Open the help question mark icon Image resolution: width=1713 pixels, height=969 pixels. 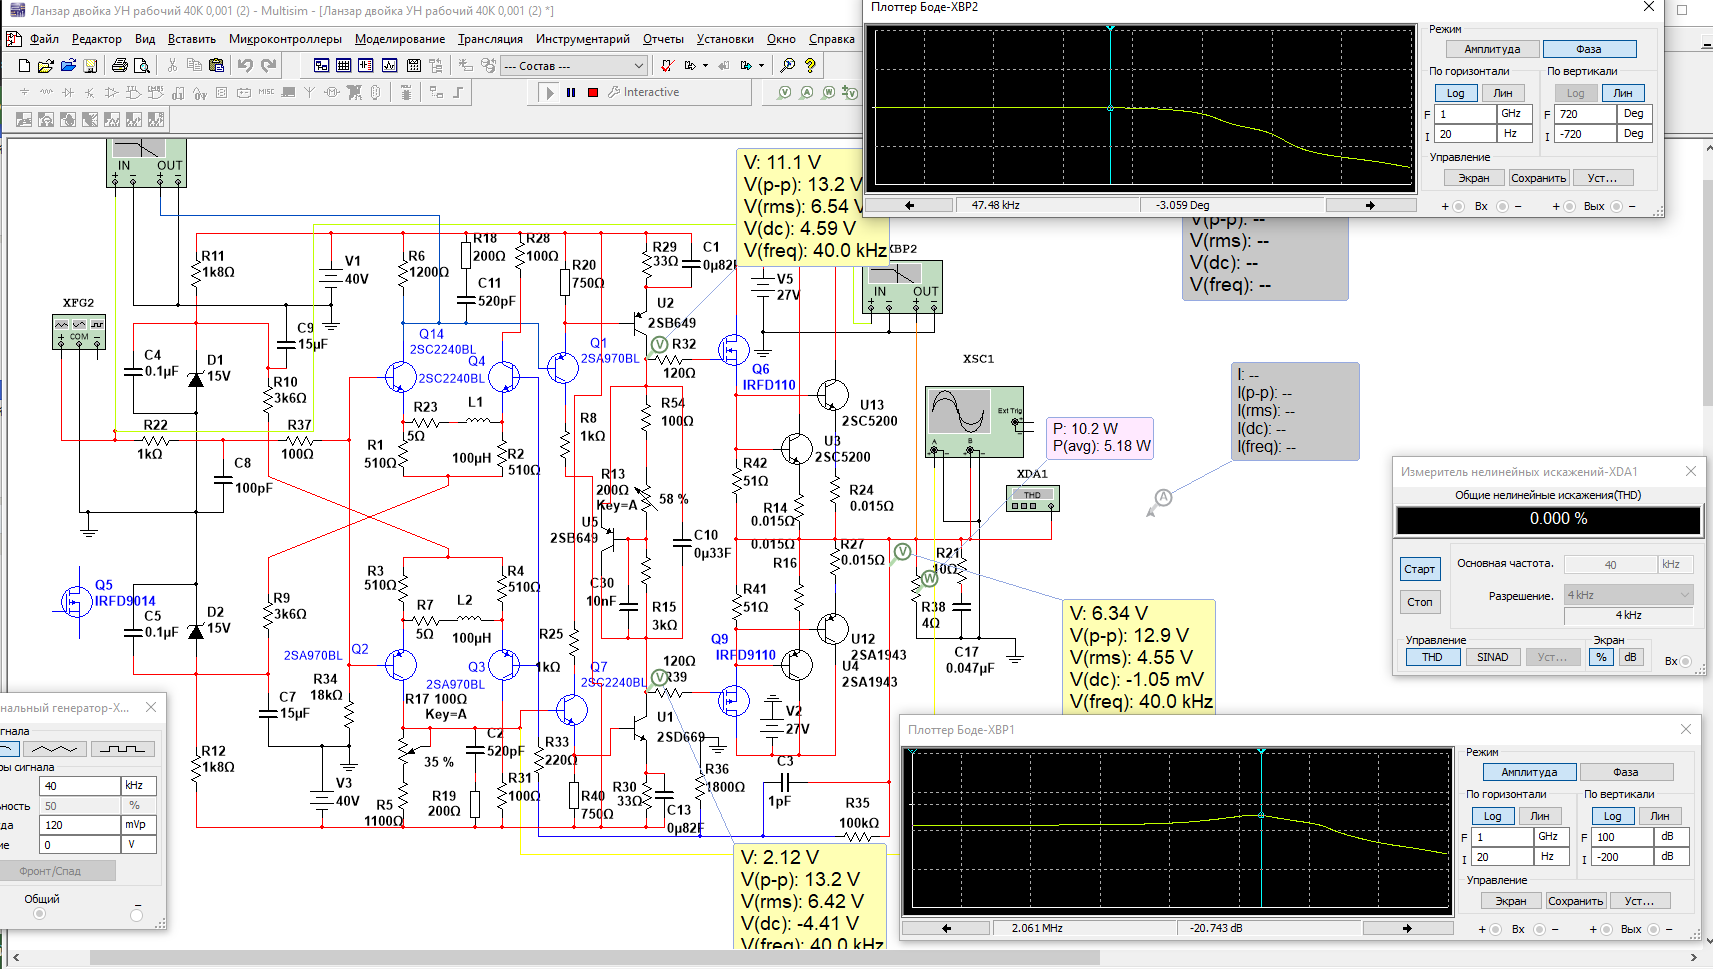click(x=810, y=66)
